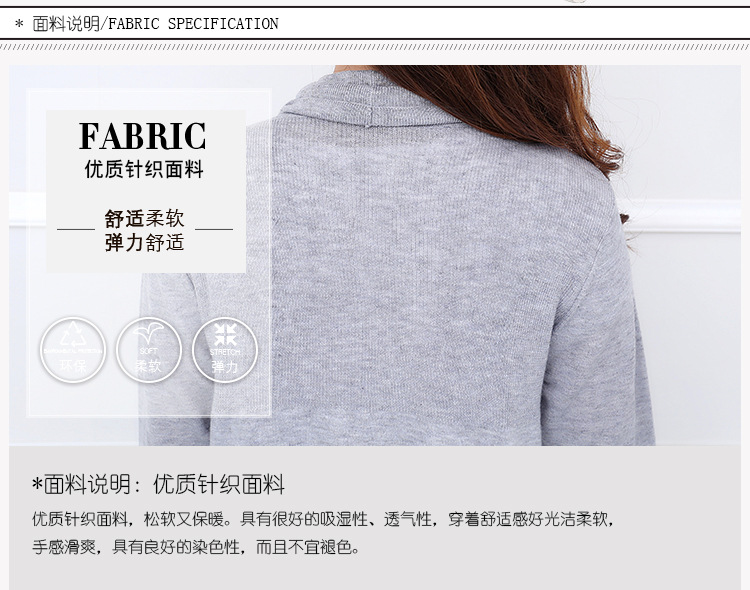Click the four-arrow symbol above STRETCH label
Viewport: 750px width, 590px height.
[x=225, y=334]
